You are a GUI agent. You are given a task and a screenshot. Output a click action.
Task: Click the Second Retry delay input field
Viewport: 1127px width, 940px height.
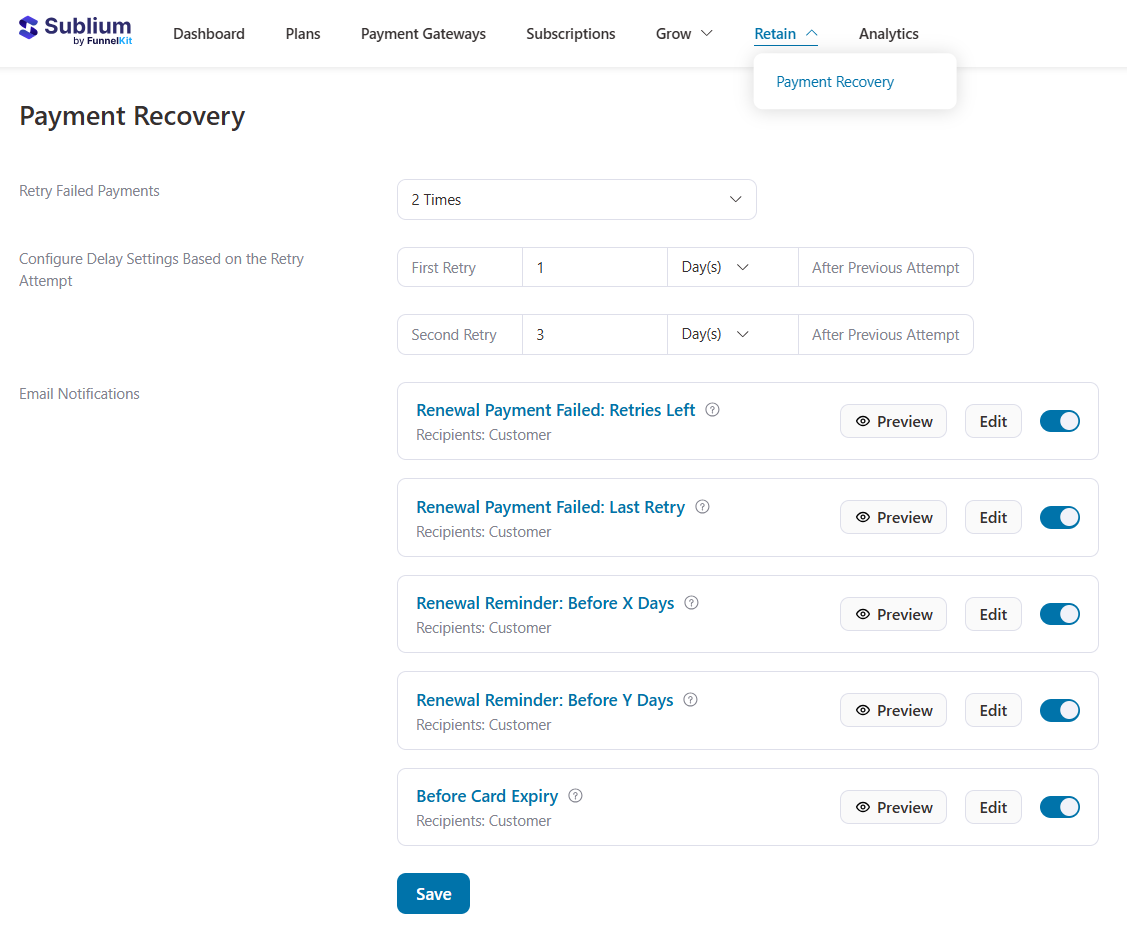point(594,334)
